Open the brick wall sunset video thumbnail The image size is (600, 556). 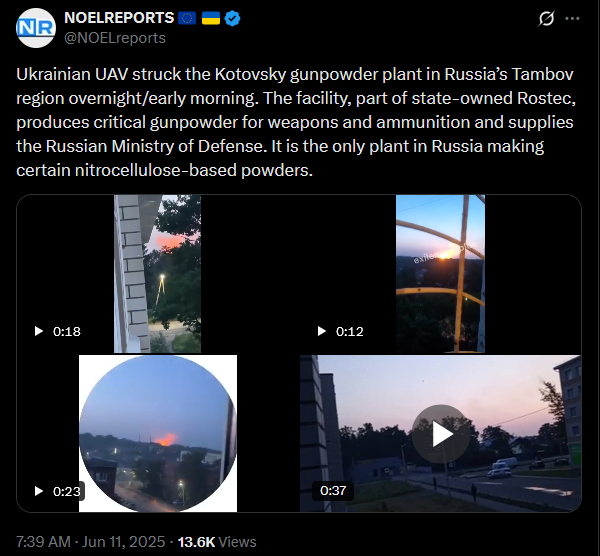(157, 274)
